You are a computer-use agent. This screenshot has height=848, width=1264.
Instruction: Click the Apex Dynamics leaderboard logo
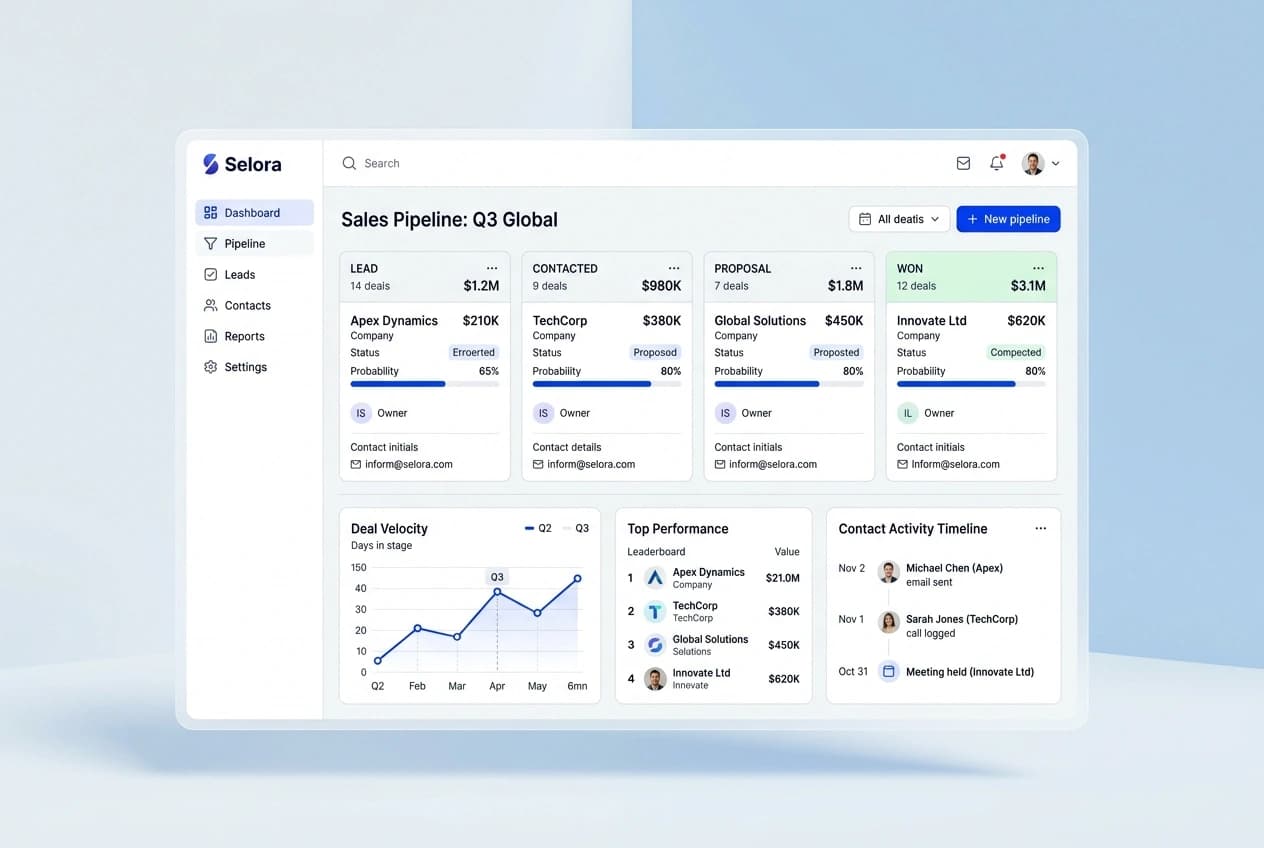[655, 577]
